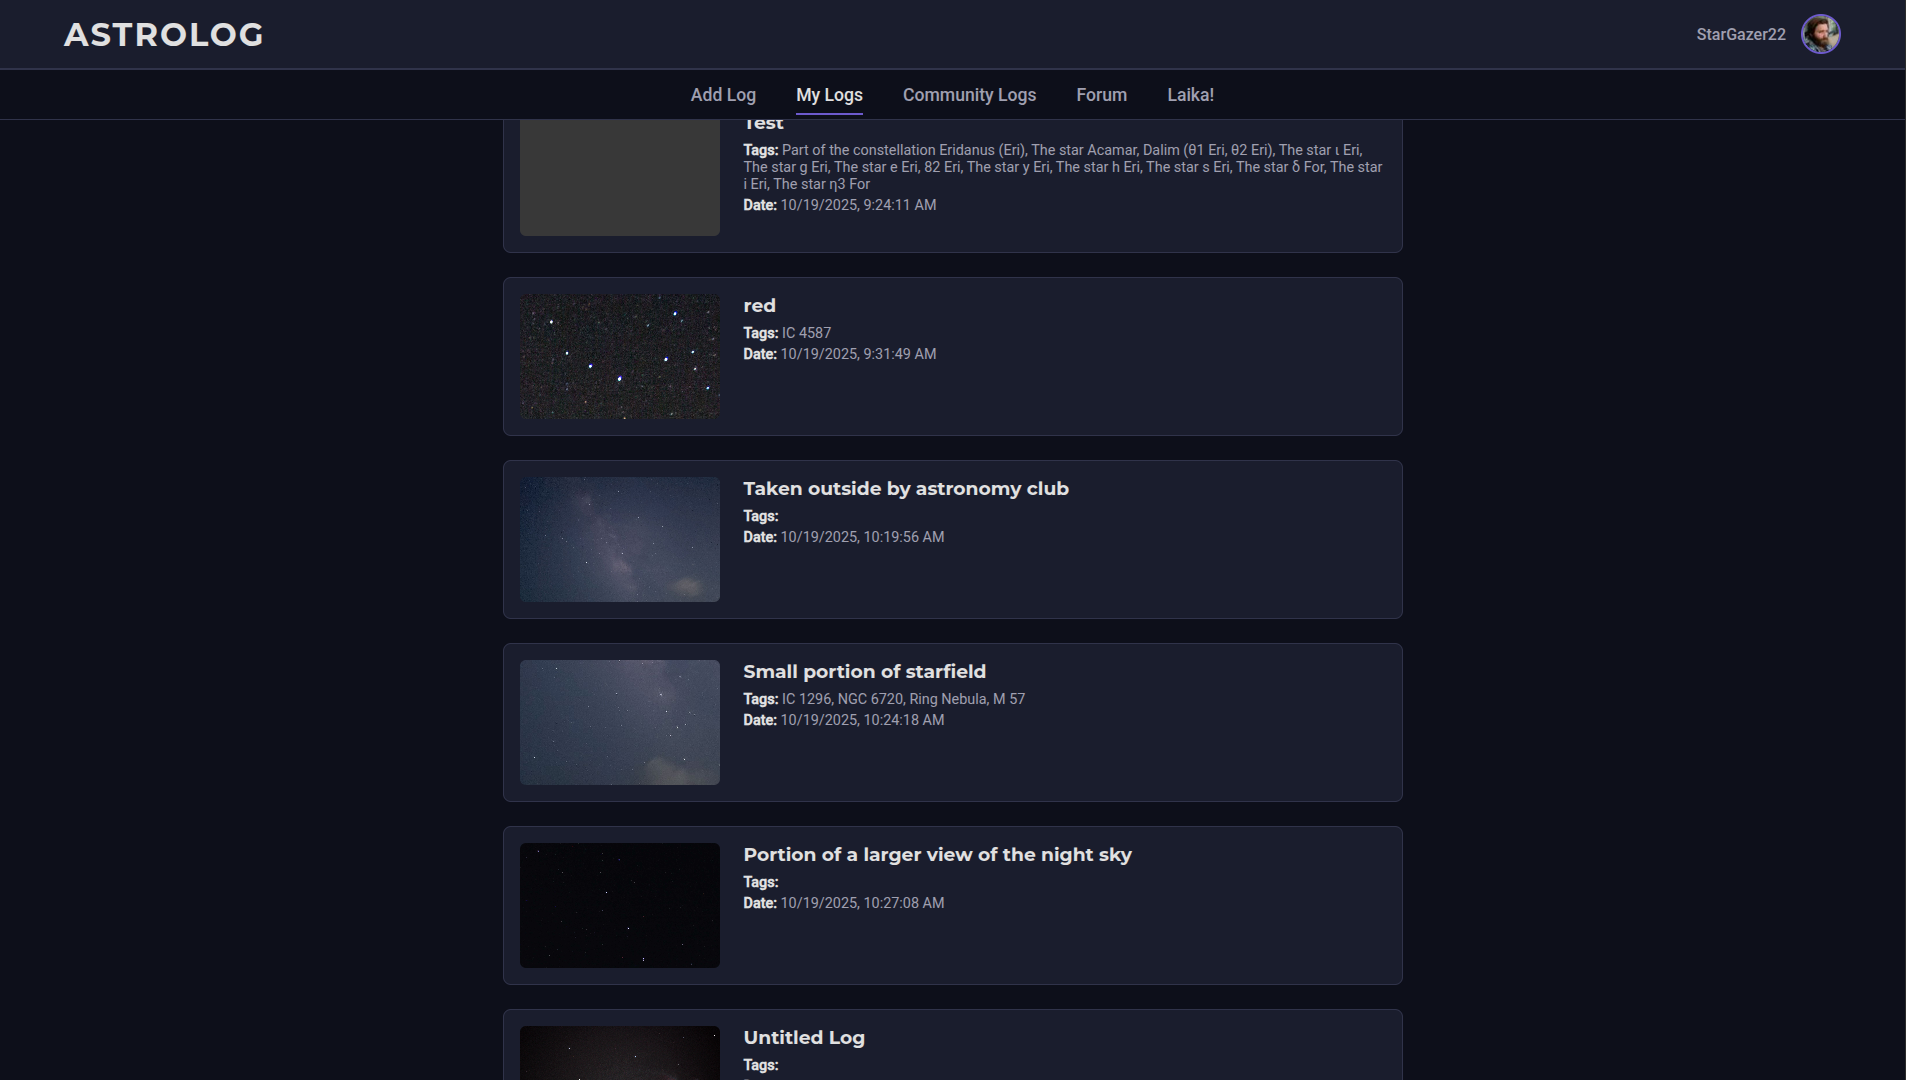Image resolution: width=1906 pixels, height=1080 pixels.
Task: Click the date 10/19/2025, 10:24:18 AM
Action: pos(862,720)
